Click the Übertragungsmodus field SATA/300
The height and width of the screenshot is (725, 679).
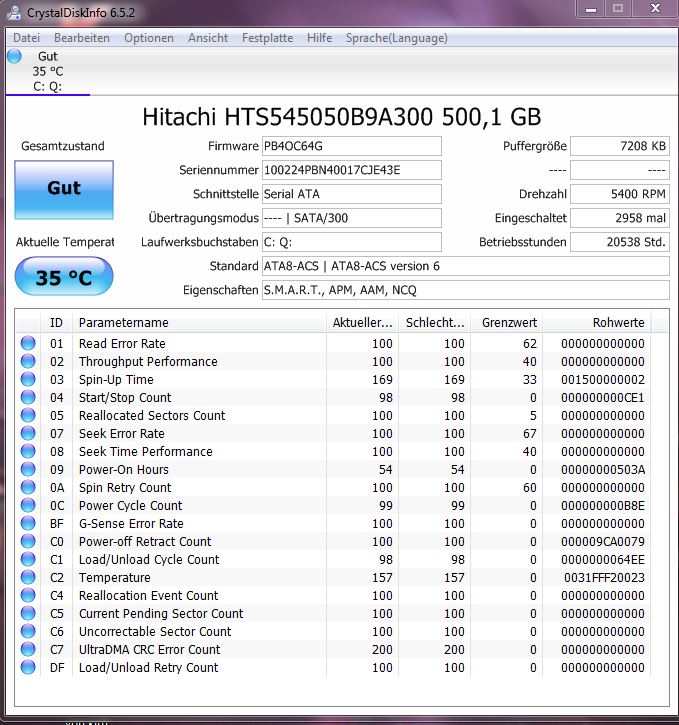(x=352, y=218)
